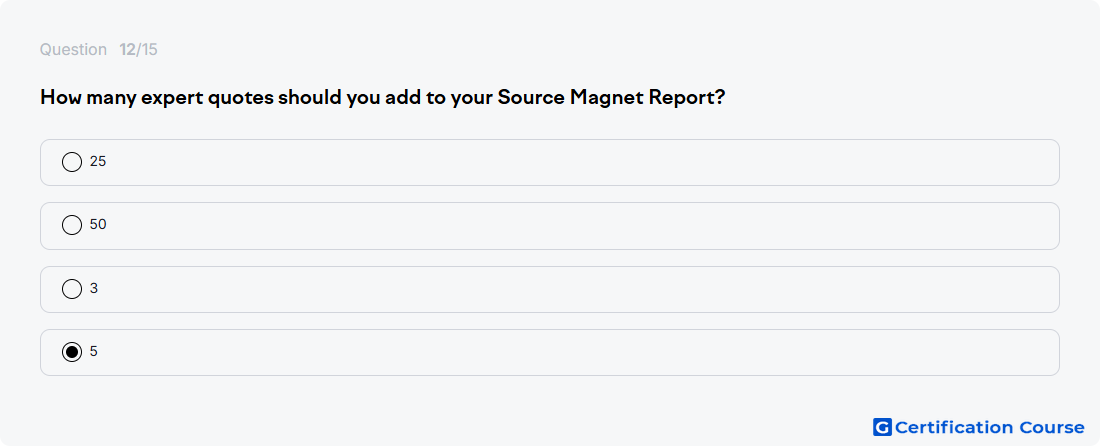Click the number label 5 option text

[94, 352]
